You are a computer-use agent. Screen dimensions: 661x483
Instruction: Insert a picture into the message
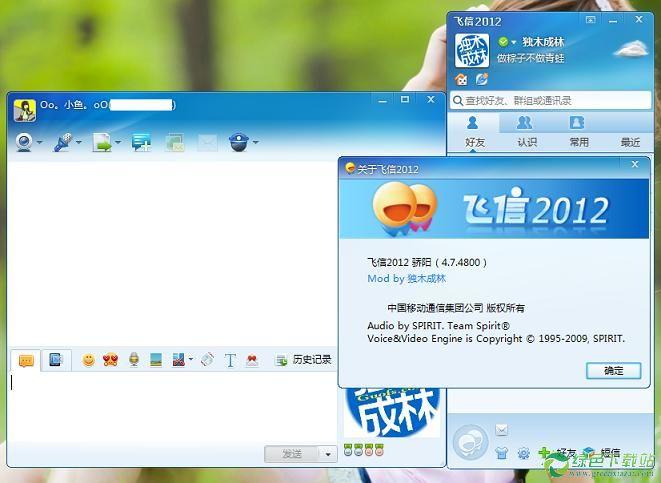[156, 360]
